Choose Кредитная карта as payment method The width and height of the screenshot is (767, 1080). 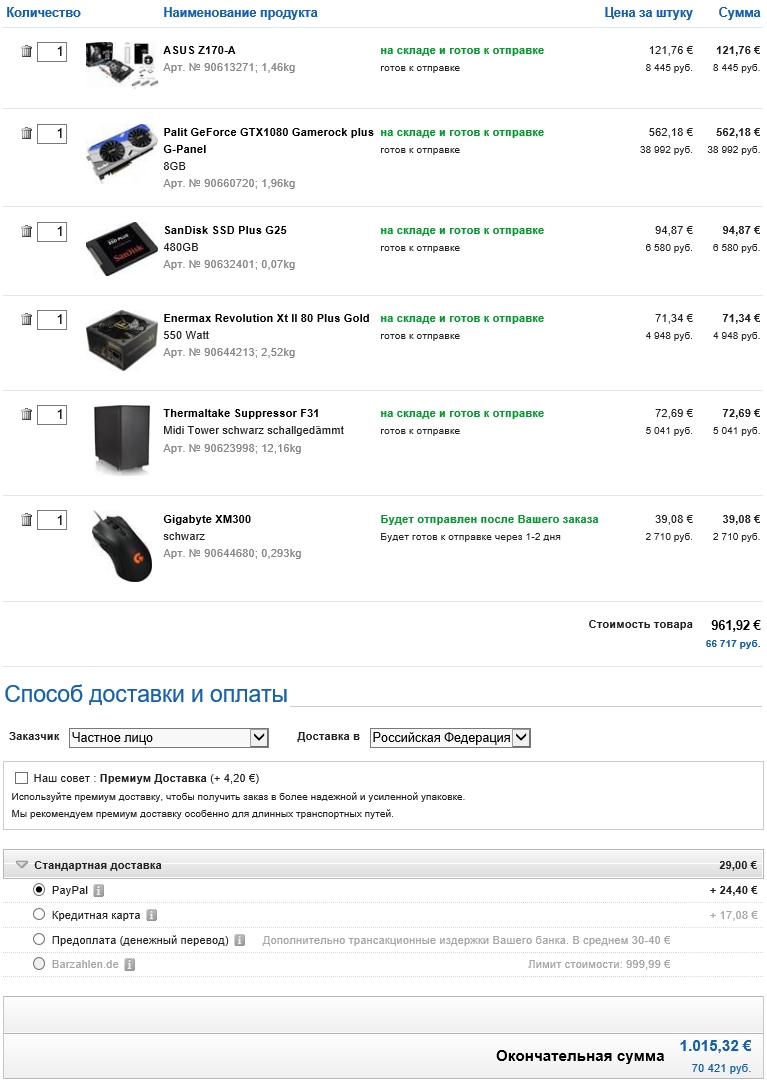pyautogui.click(x=39, y=914)
